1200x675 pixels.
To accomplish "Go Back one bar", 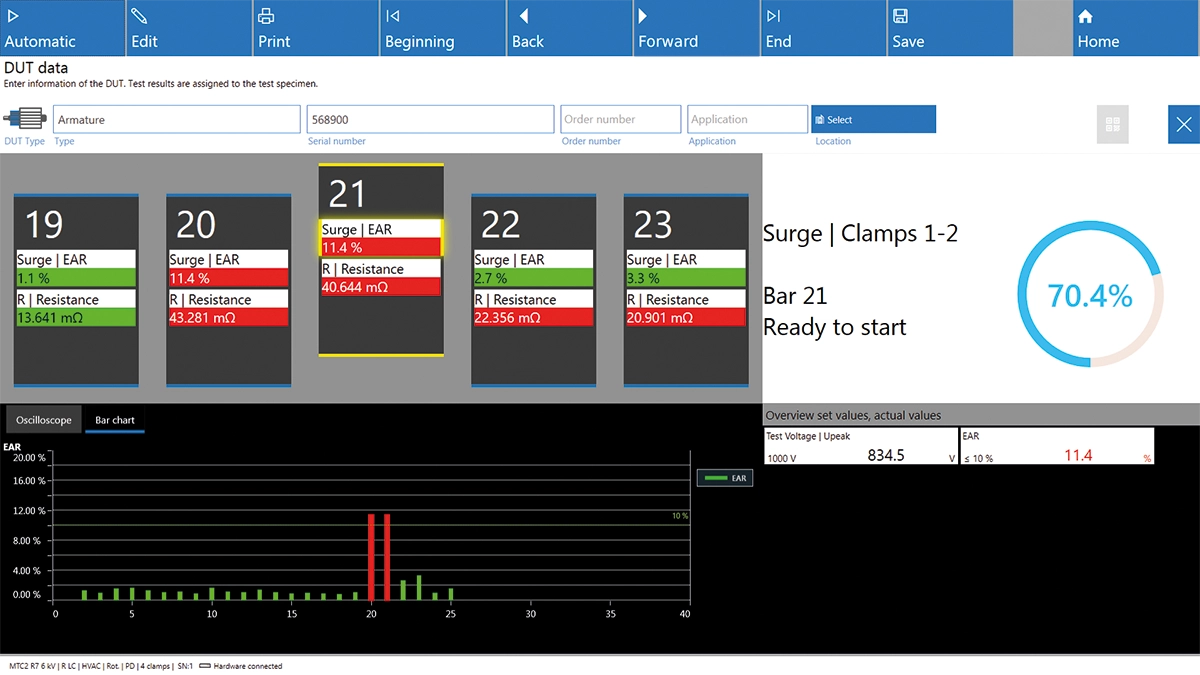I will (569, 28).
